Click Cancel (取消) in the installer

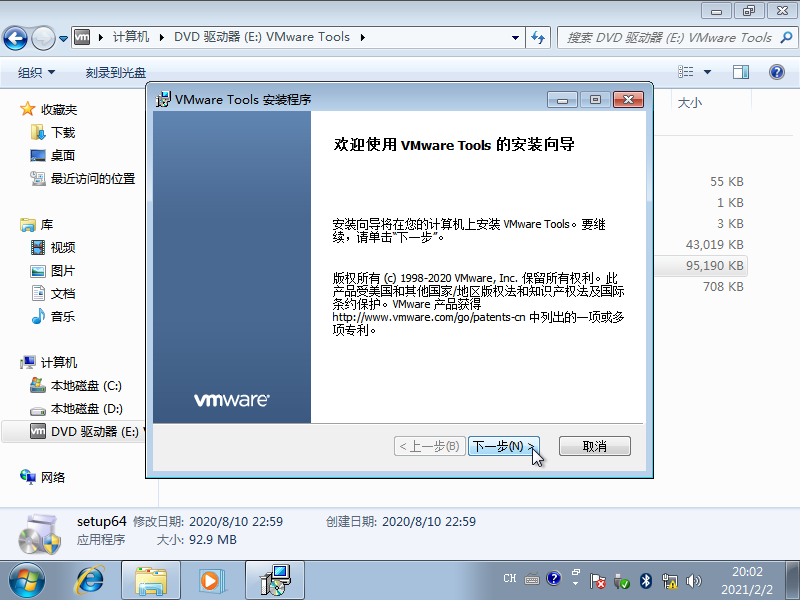point(594,446)
